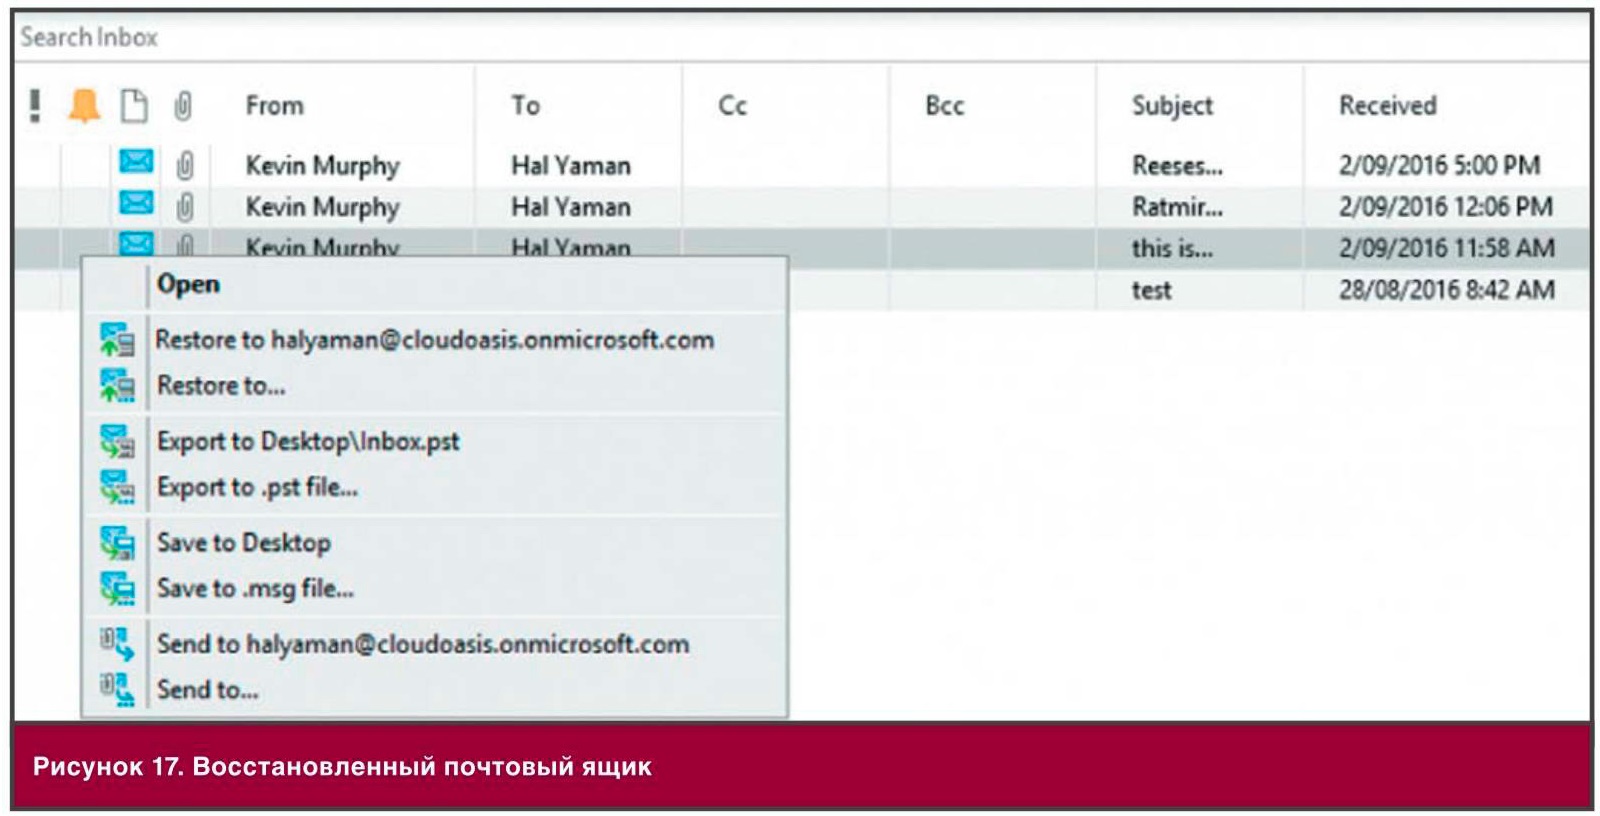The height and width of the screenshot is (816, 1600).
Task: Click icon beside Restore to halyaman@cloudoasis.onmicrosoft.com
Action: tap(117, 340)
